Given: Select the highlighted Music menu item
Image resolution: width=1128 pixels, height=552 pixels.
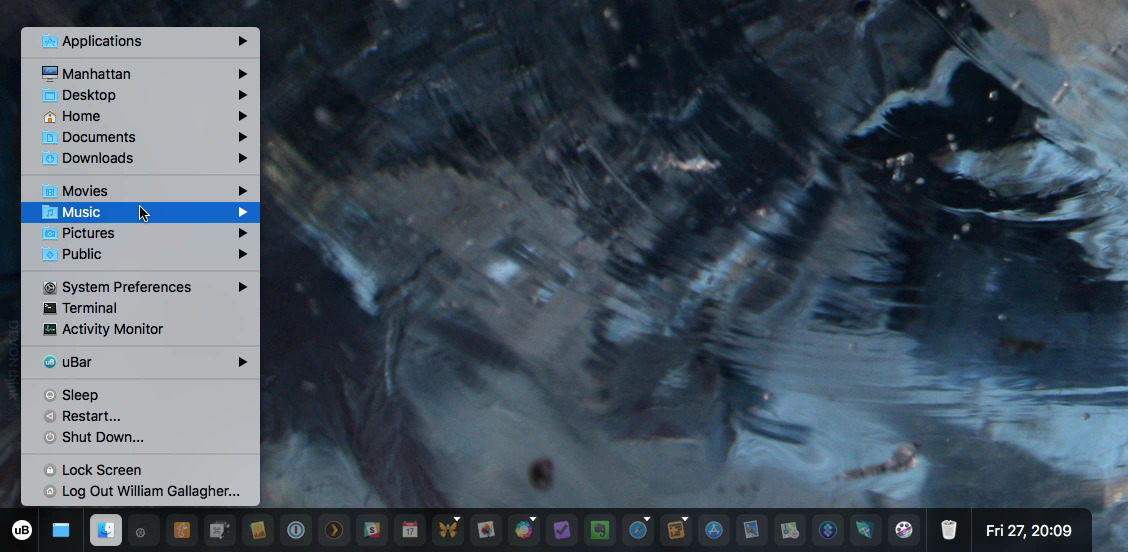Looking at the screenshot, I should (140, 212).
